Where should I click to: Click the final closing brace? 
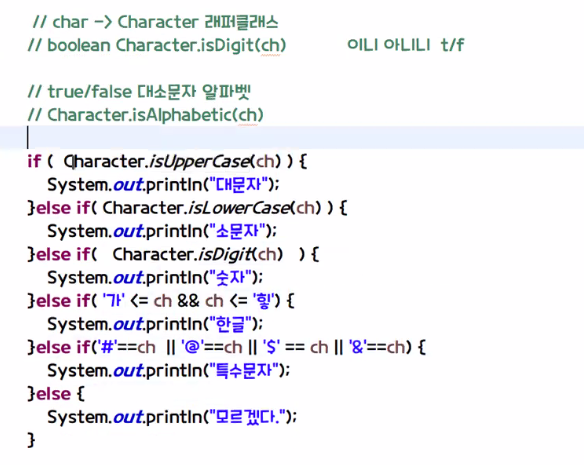coord(31,440)
